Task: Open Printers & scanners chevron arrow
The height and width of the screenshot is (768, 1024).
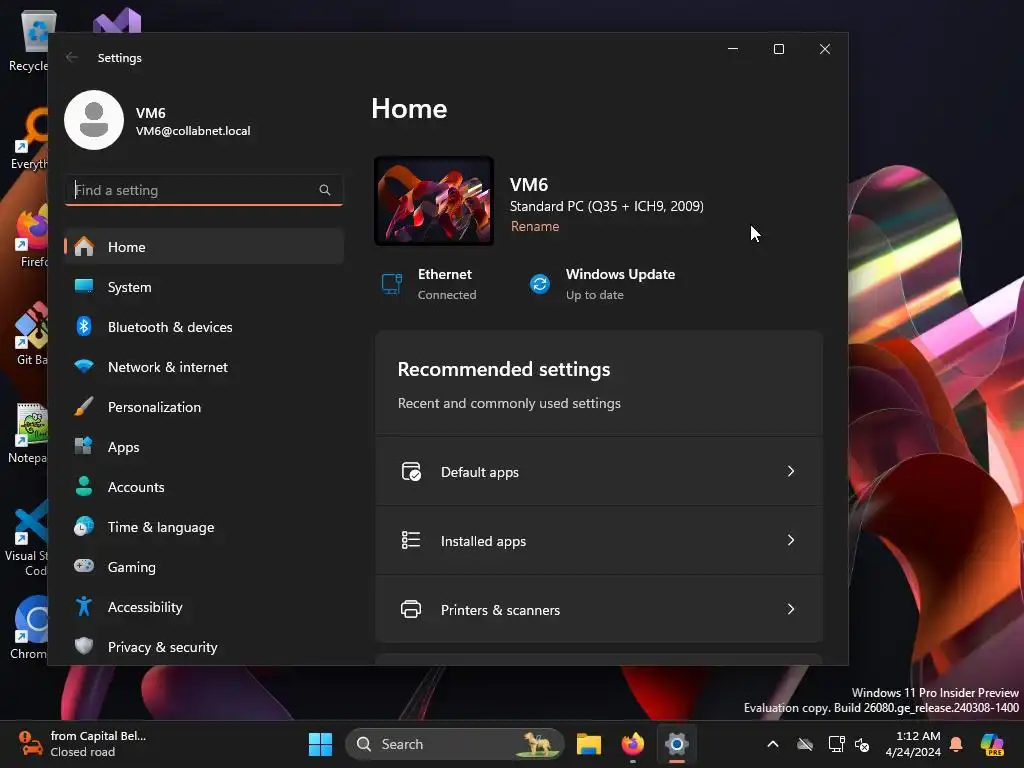Action: pos(791,609)
